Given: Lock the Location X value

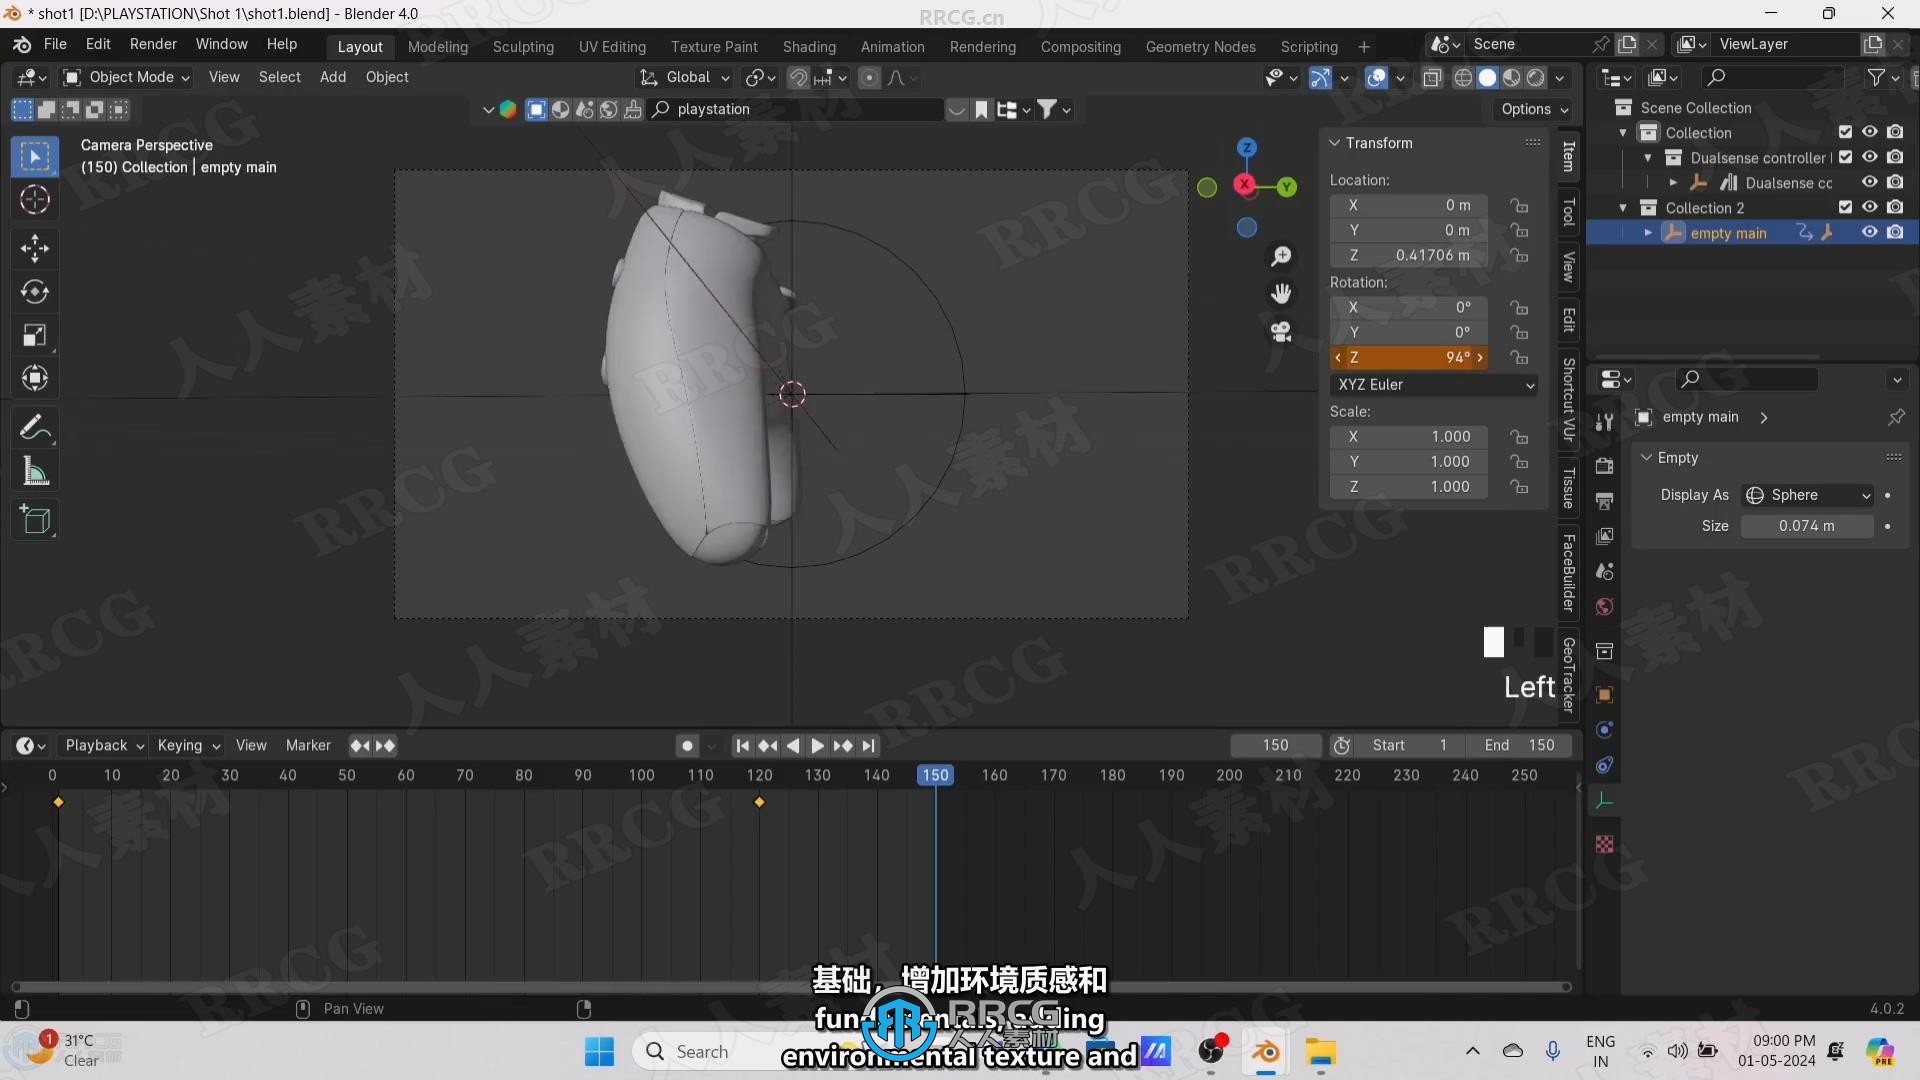Looking at the screenshot, I should coord(1519,205).
